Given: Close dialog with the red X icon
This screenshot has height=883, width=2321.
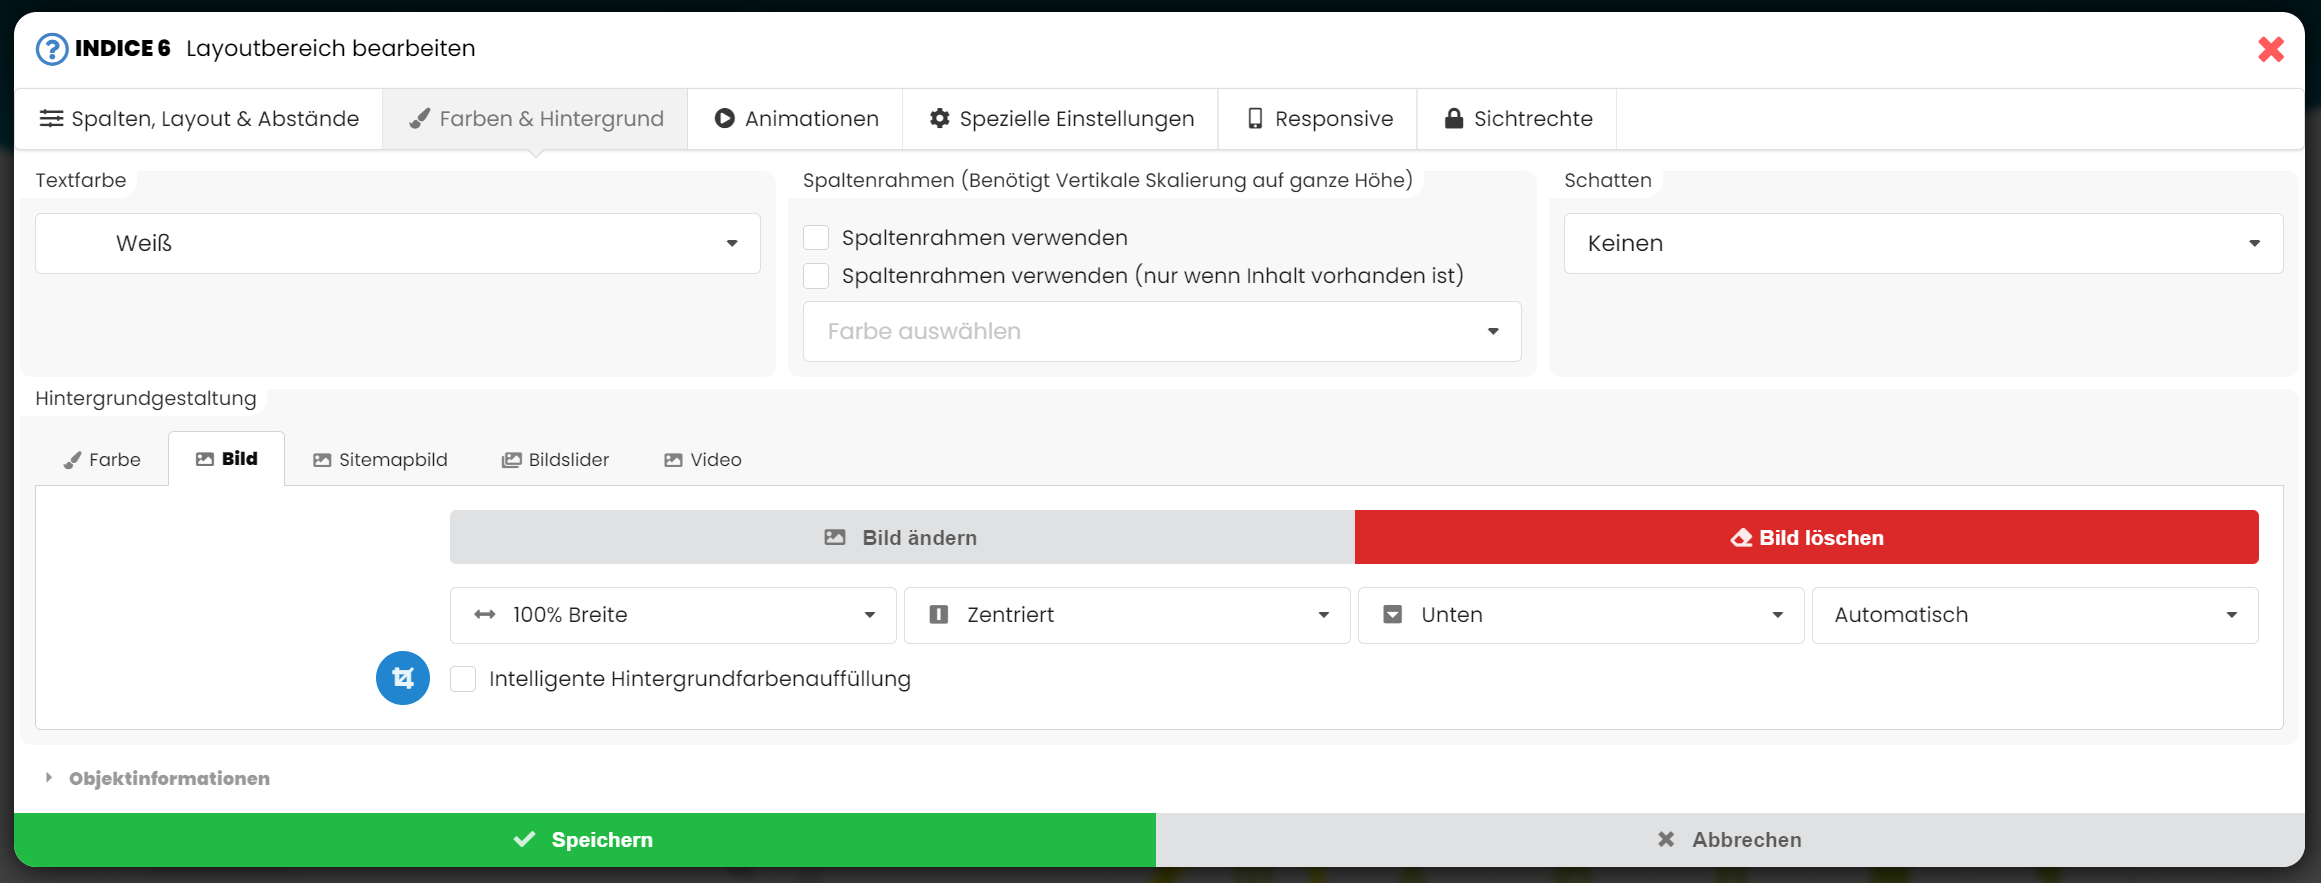Looking at the screenshot, I should [x=2270, y=49].
